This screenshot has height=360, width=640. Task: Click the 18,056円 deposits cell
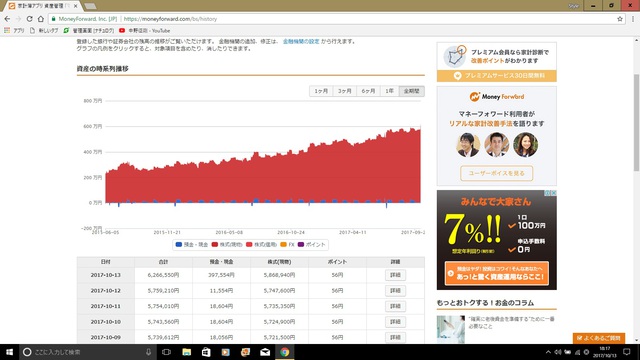[221, 337]
